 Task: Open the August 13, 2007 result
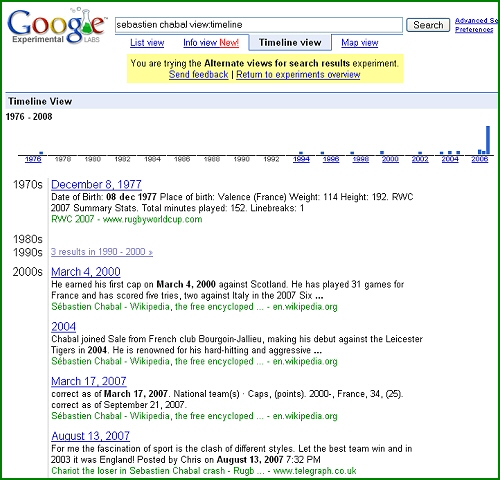[x=90, y=436]
